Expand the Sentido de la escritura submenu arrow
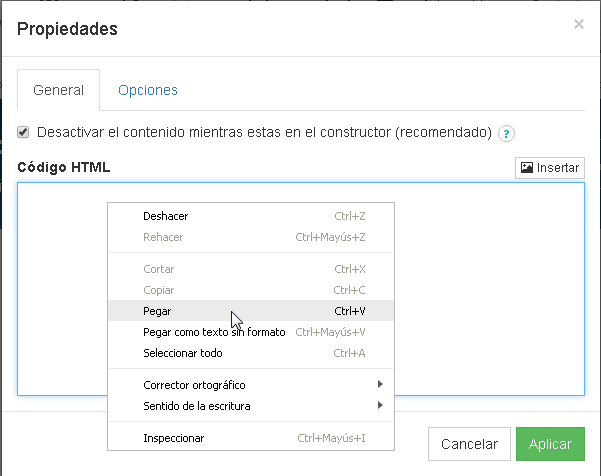 pos(380,405)
